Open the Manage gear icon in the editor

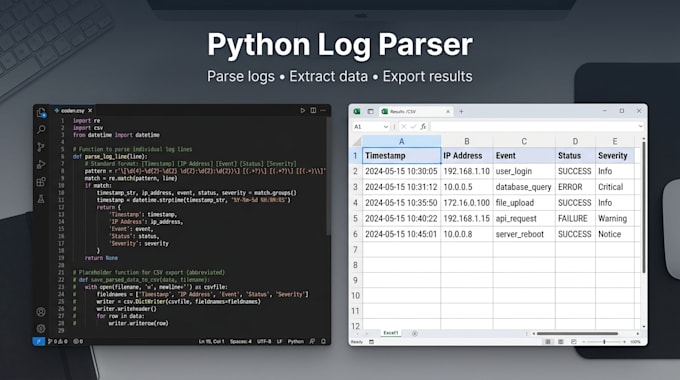point(41,328)
